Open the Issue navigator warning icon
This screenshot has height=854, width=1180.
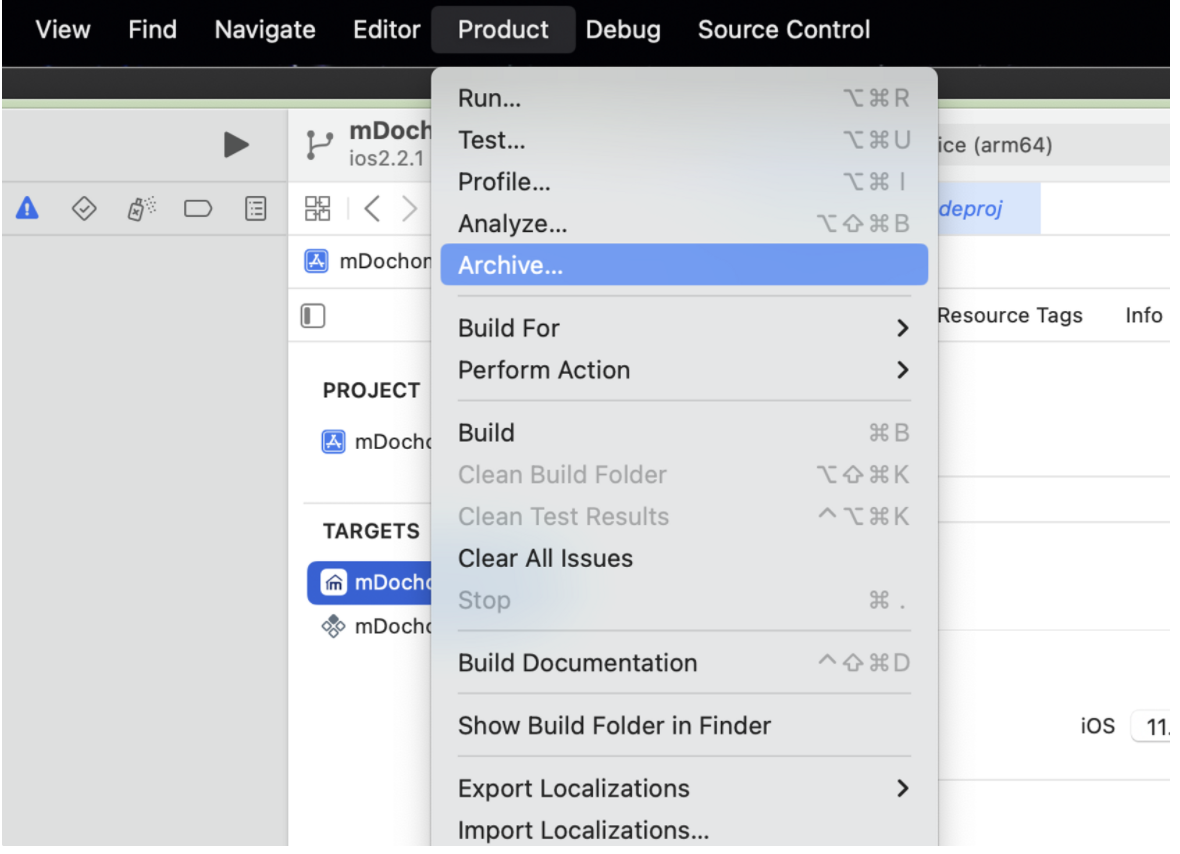coord(27,208)
